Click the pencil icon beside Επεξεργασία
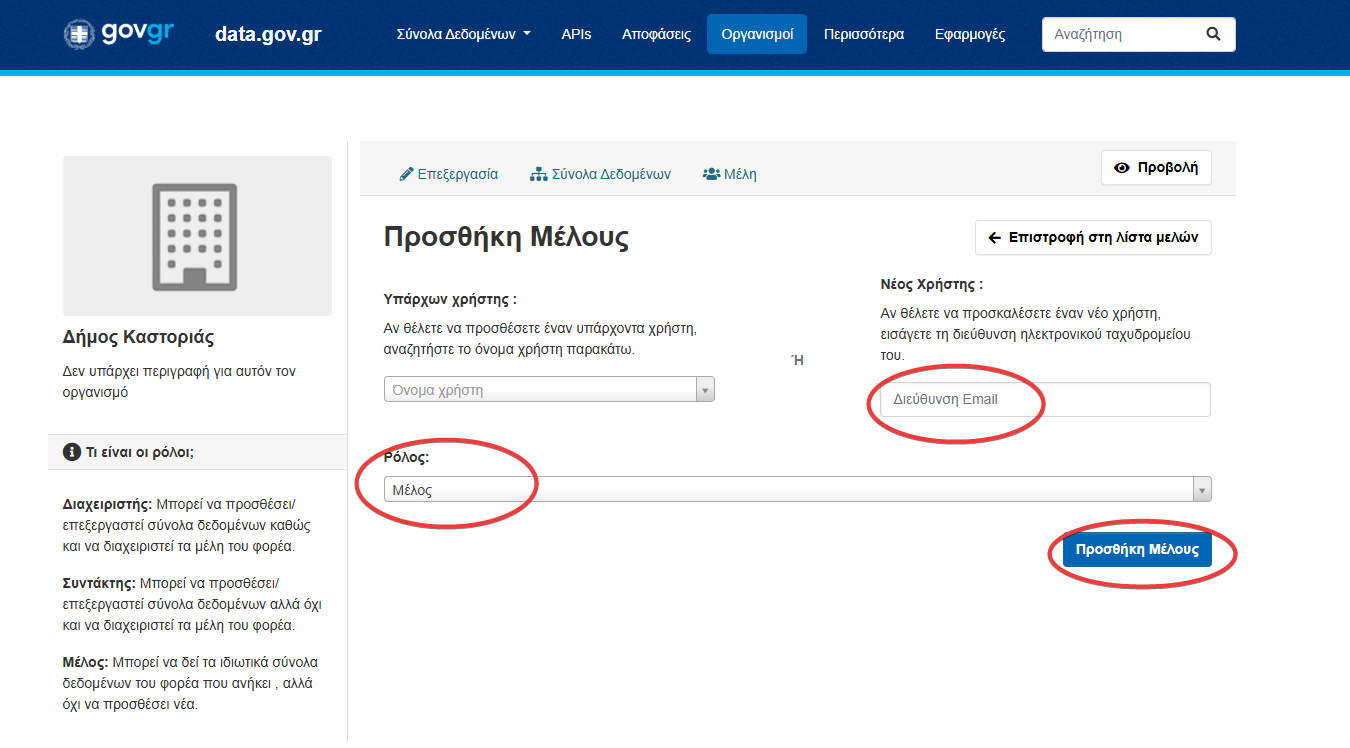The image size is (1350, 748). [406, 174]
